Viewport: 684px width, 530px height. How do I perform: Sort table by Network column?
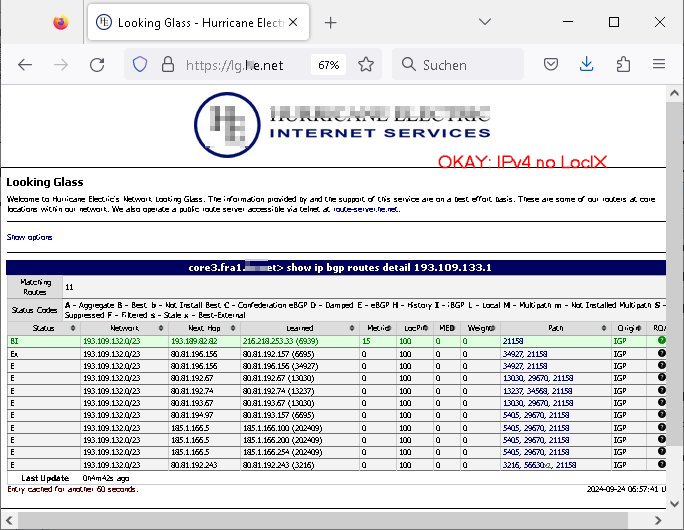click(125, 328)
